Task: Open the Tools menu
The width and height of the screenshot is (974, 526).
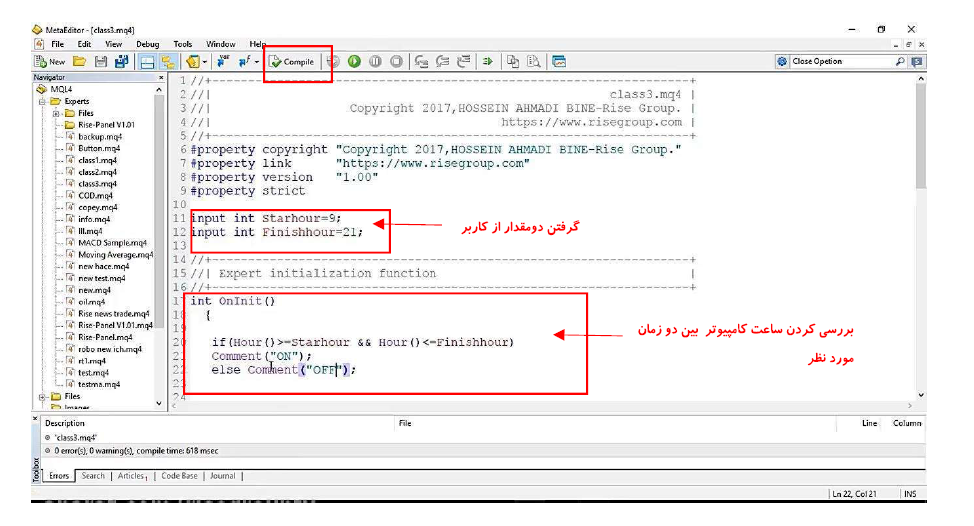Action: (183, 44)
